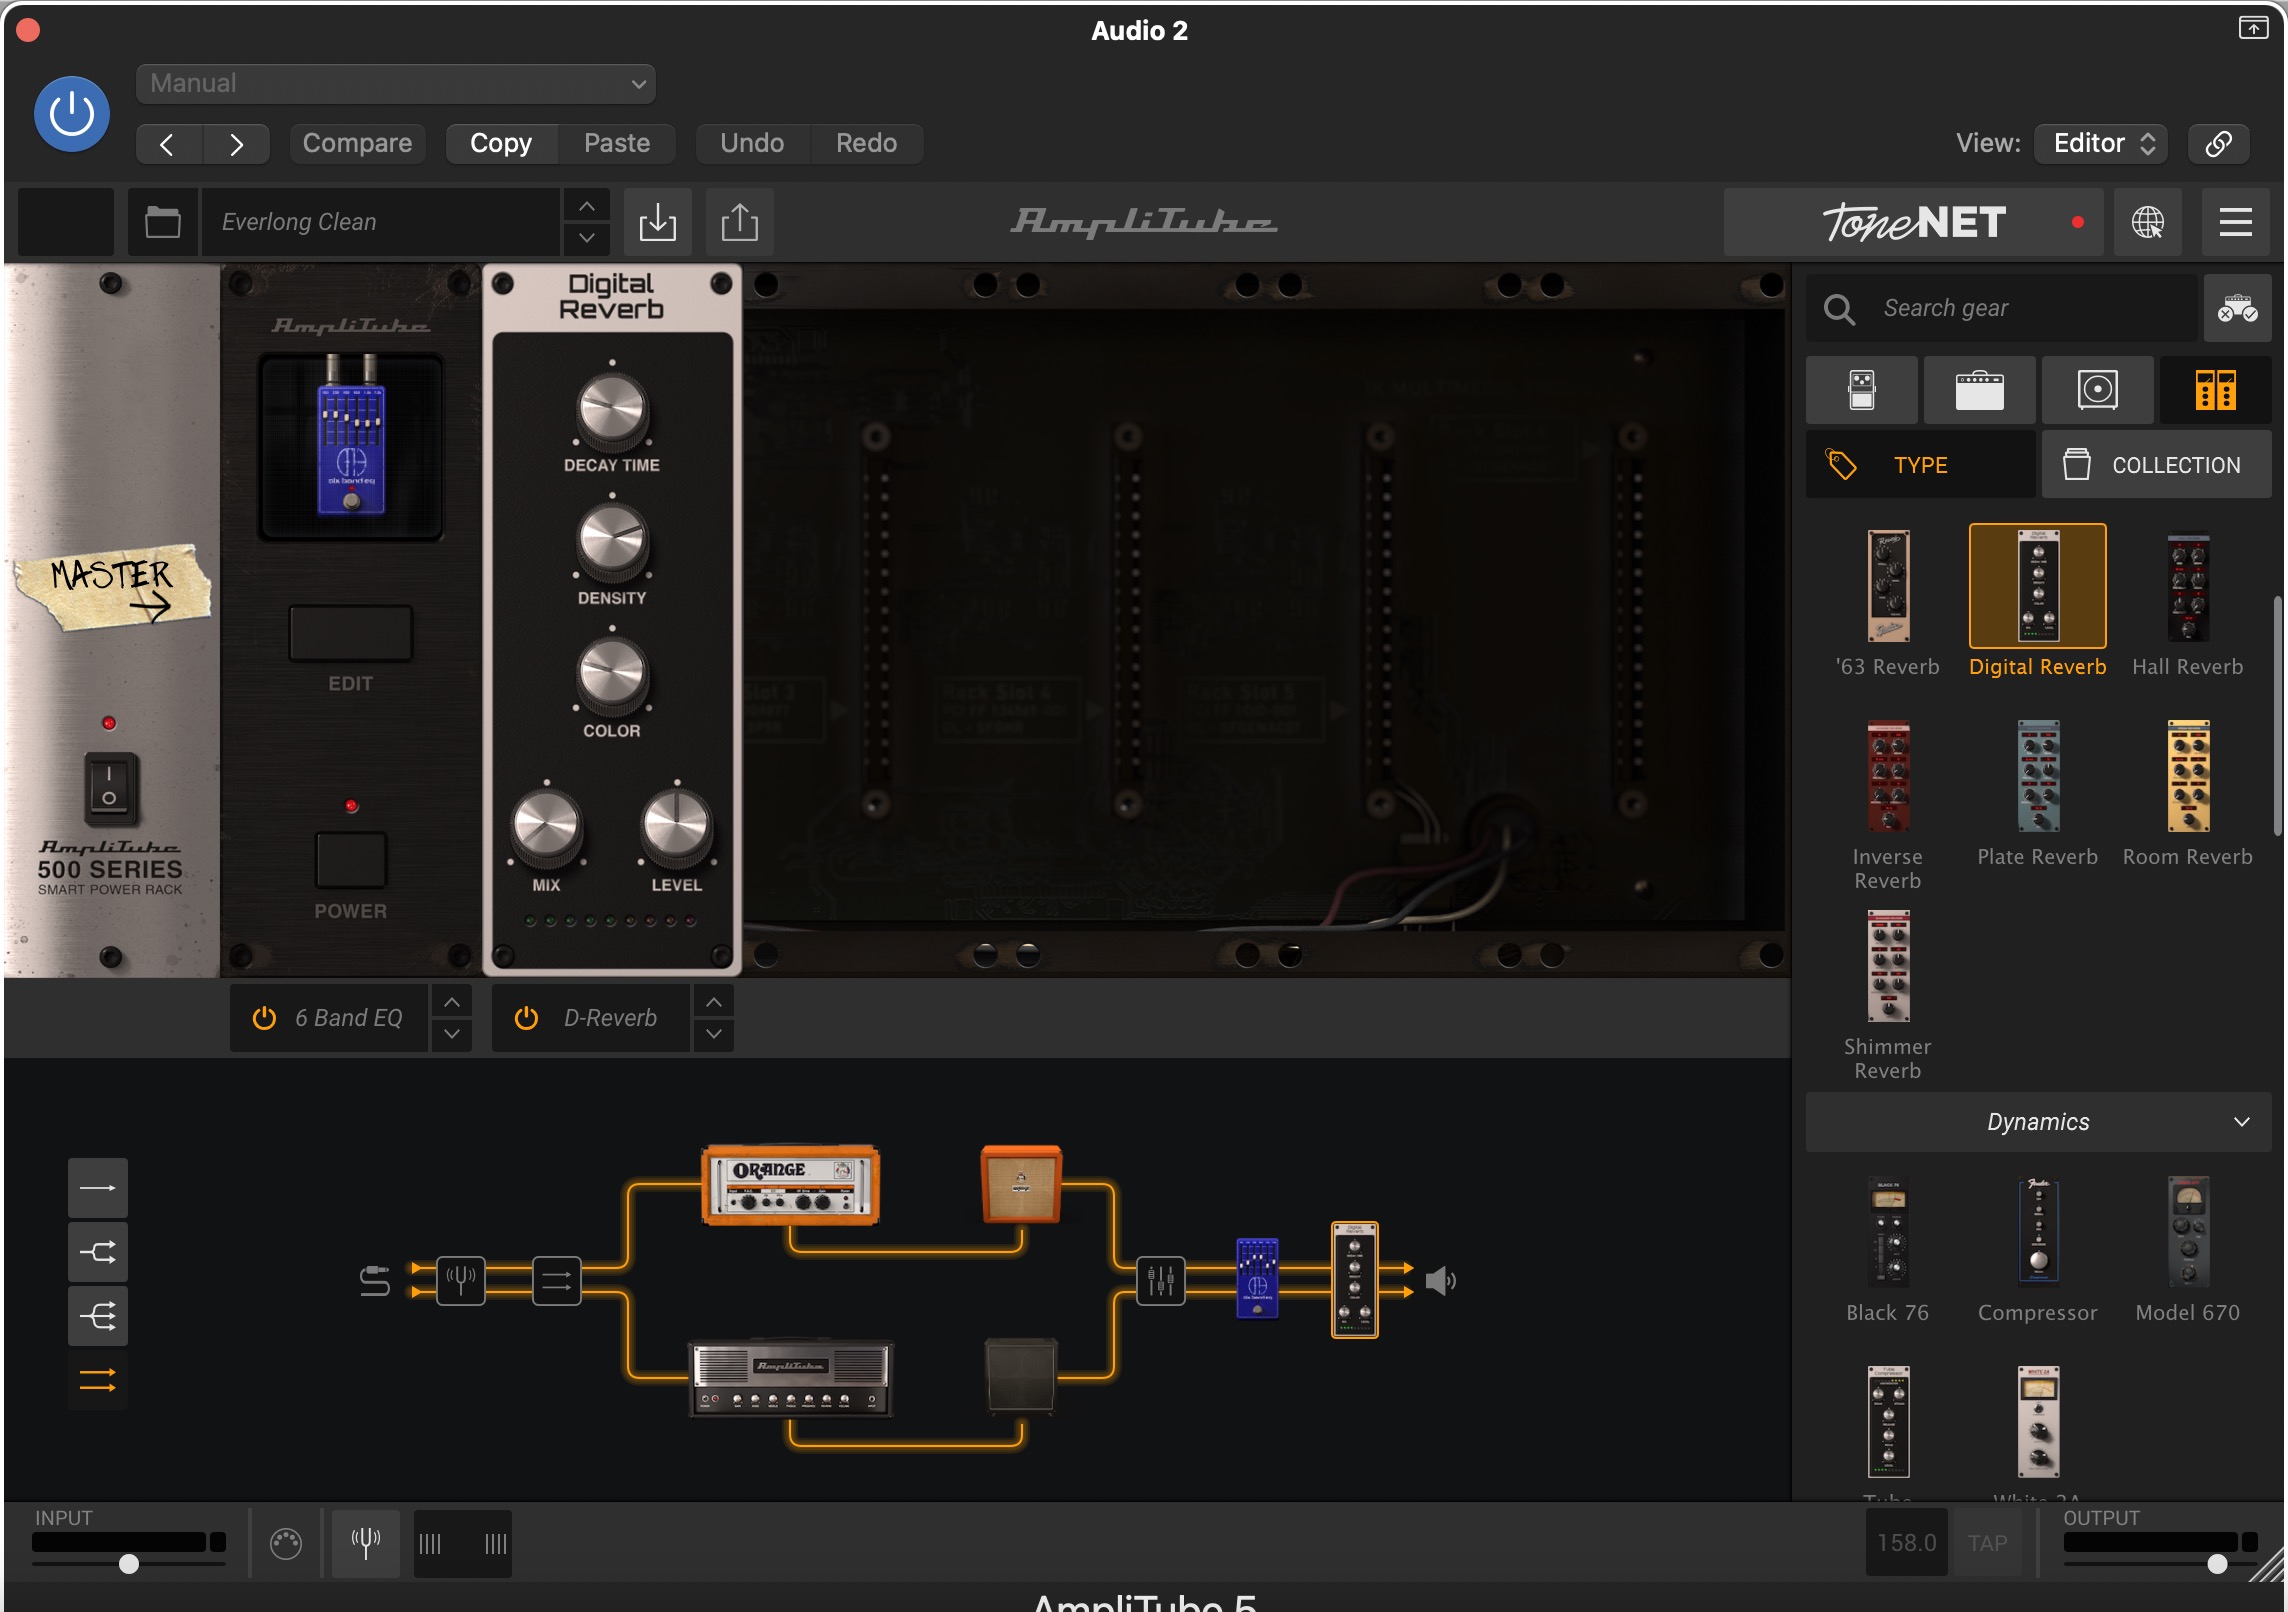The height and width of the screenshot is (1612, 2288).
Task: Select the Model 670 gear
Action: coord(2188,1250)
